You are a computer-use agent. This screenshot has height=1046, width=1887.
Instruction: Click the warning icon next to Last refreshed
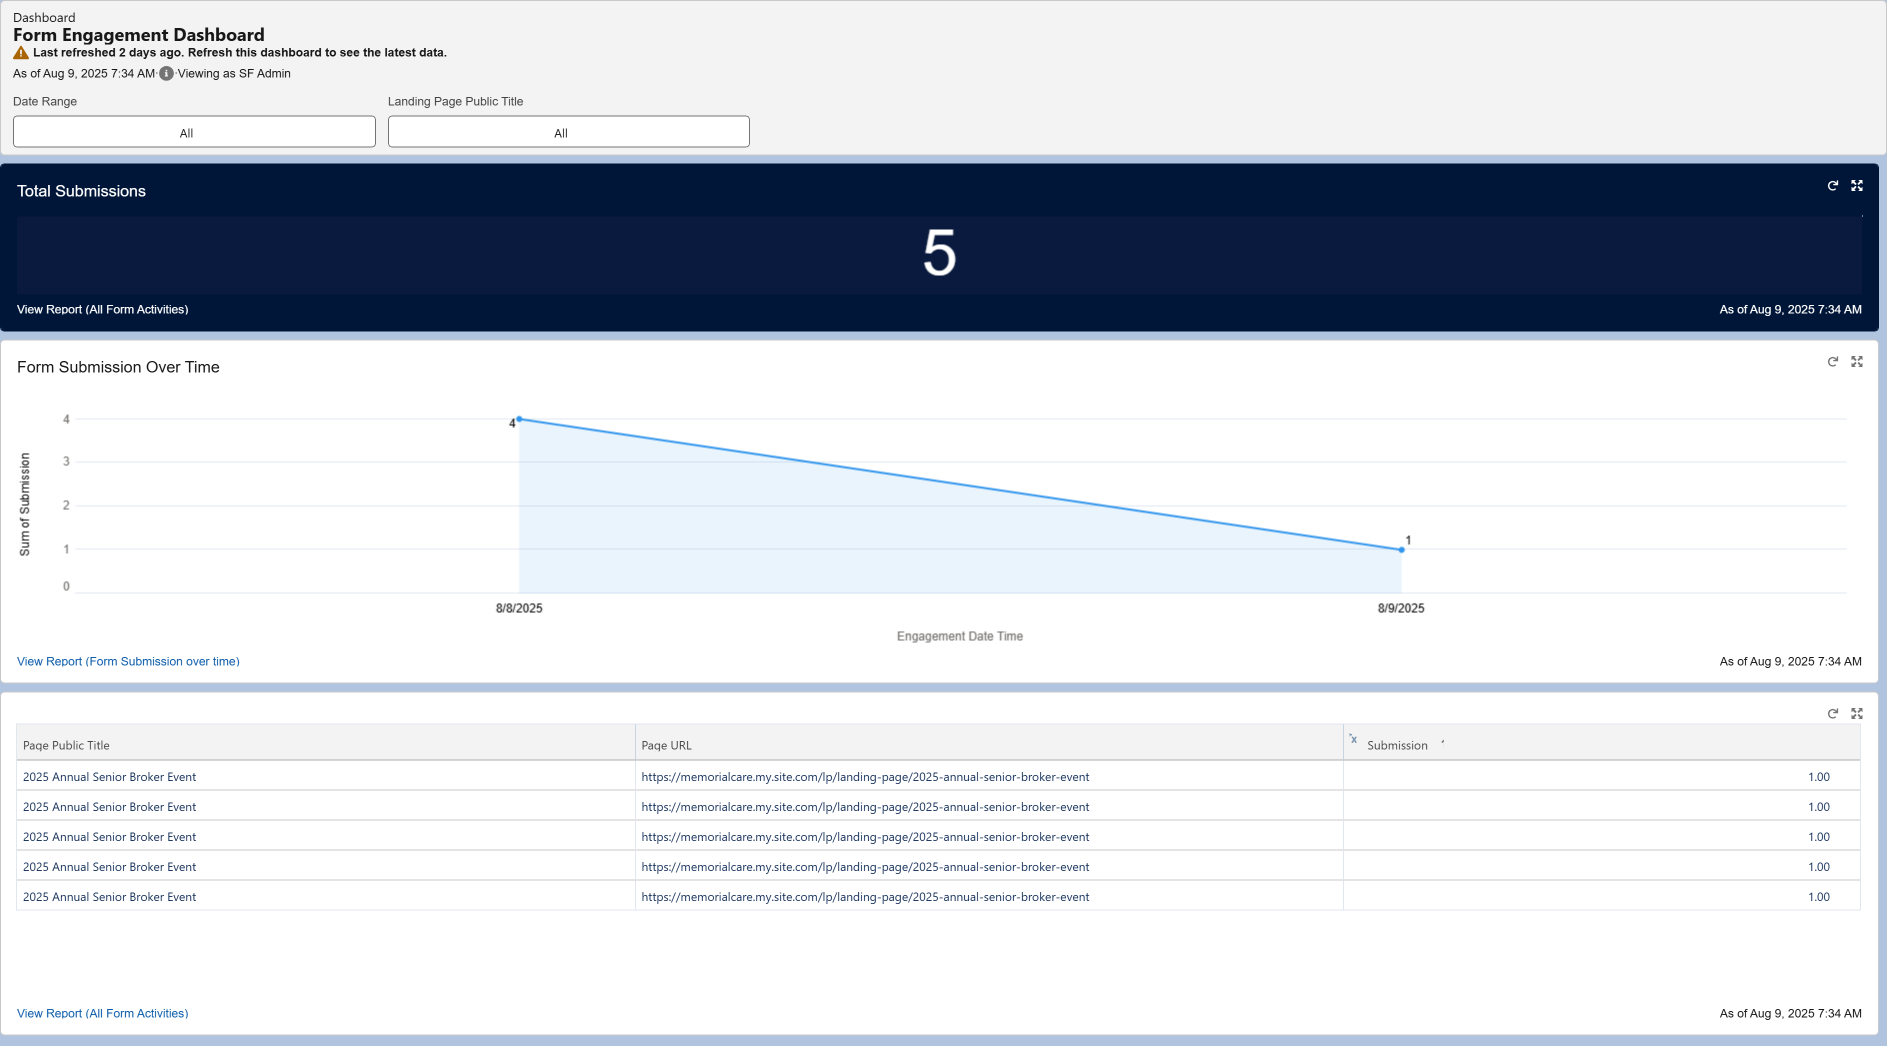[21, 53]
